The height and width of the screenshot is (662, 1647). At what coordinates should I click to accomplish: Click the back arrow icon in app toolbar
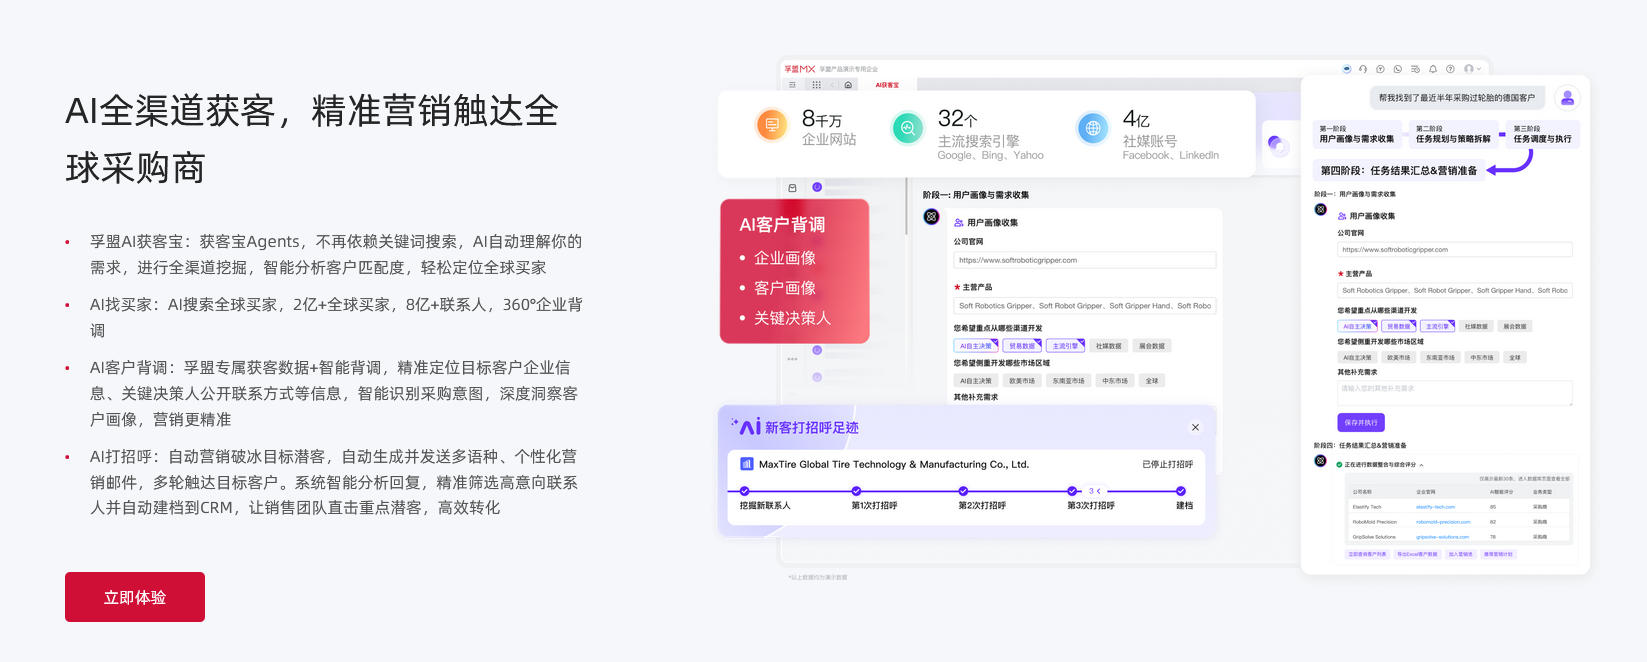pyautogui.click(x=832, y=85)
